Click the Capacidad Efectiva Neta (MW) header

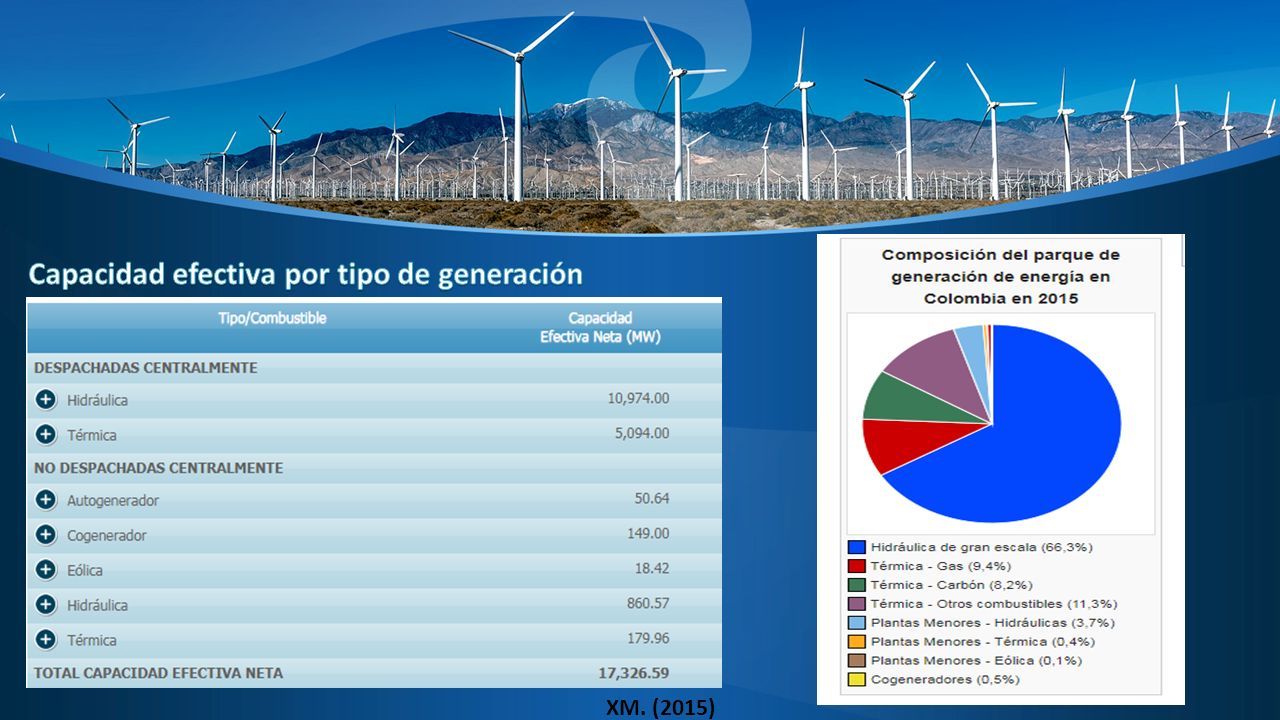[600, 328]
